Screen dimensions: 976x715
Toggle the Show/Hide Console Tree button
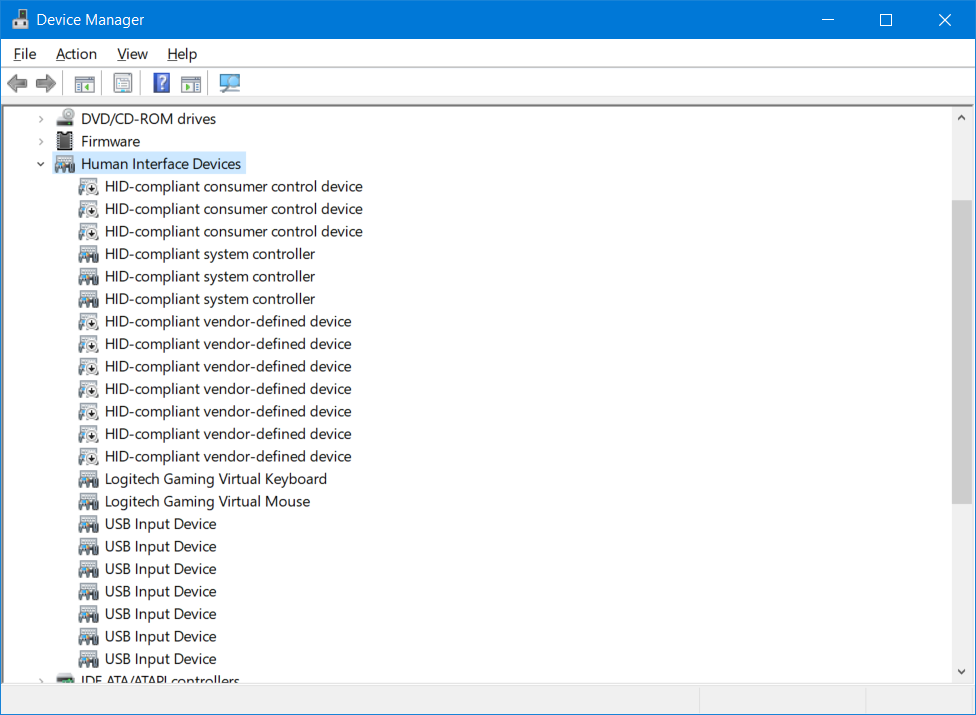(85, 83)
